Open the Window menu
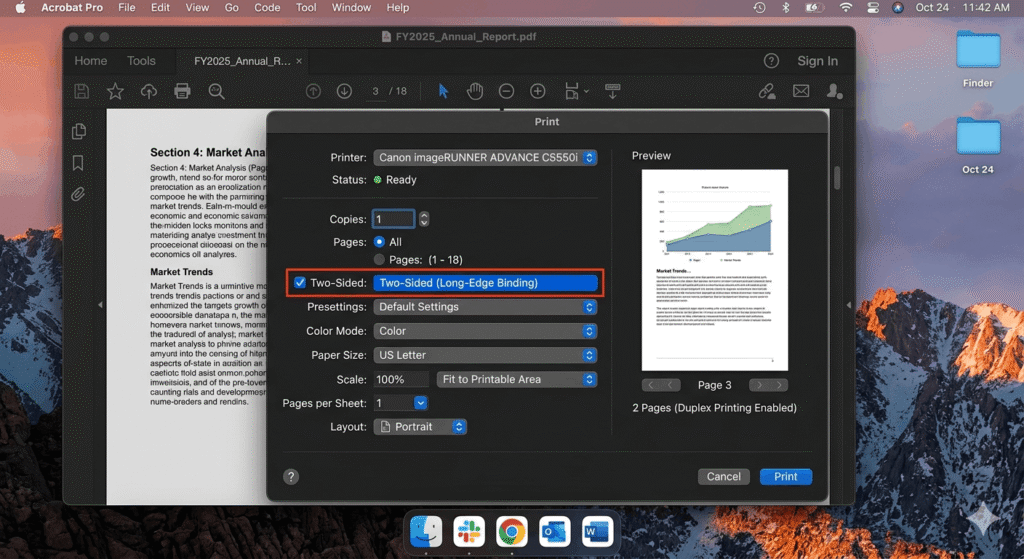The width and height of the screenshot is (1024, 559). [351, 8]
